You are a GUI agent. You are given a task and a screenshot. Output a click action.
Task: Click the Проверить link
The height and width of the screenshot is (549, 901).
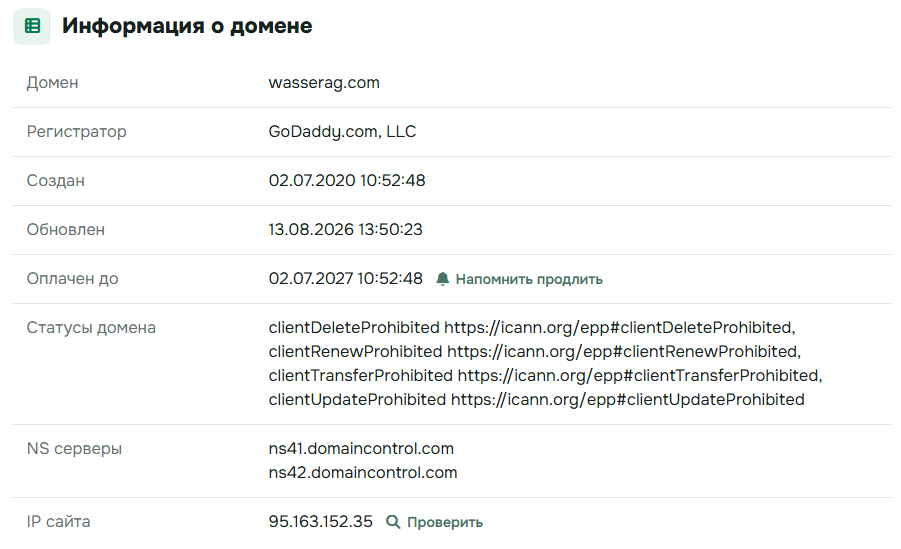pyautogui.click(x=445, y=522)
